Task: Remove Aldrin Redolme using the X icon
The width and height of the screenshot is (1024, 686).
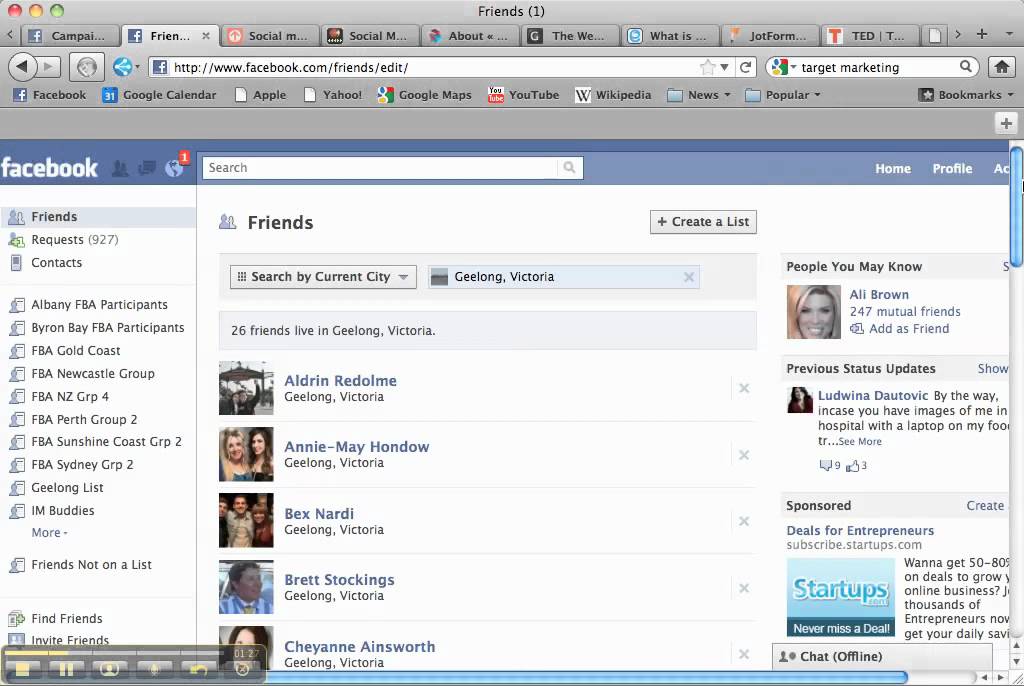Action: tap(744, 388)
